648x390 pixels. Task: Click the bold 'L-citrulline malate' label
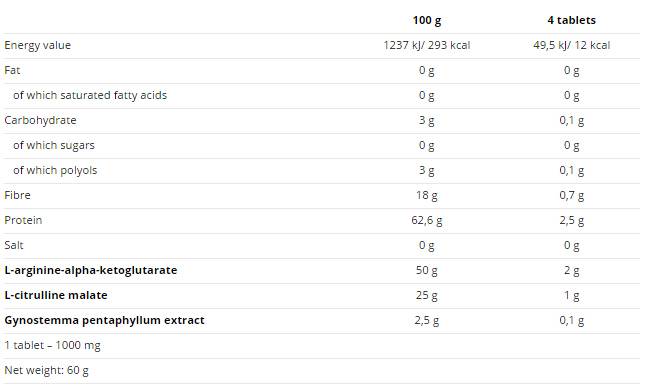[56, 295]
